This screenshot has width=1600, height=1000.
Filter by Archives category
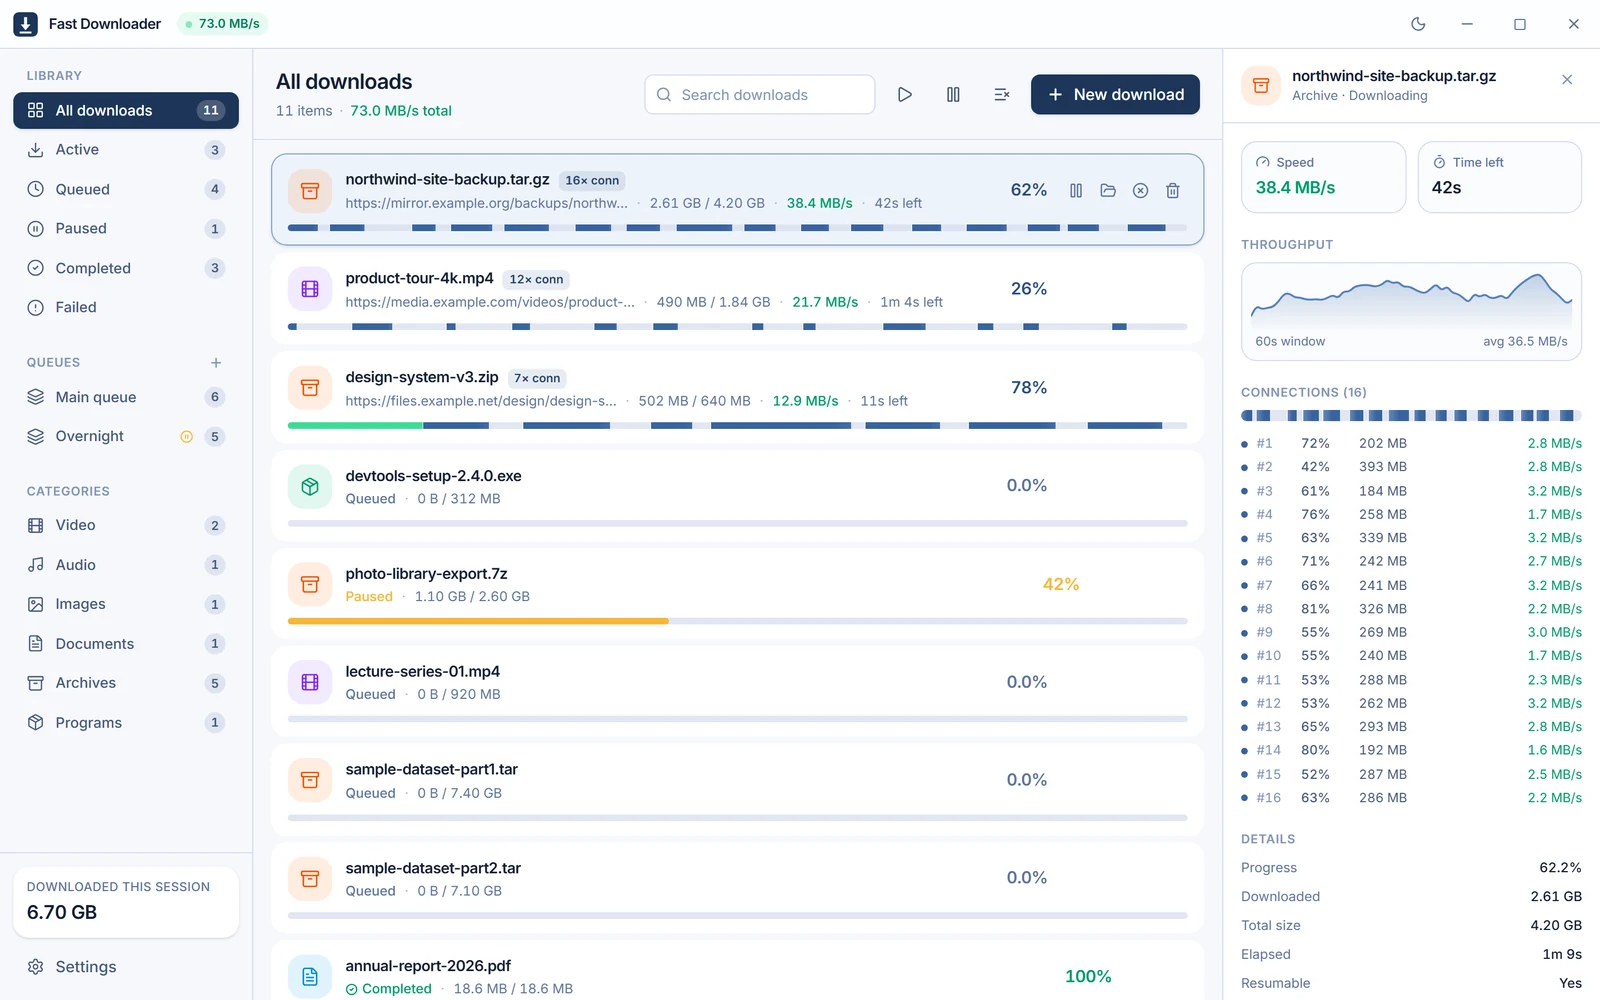click(126, 683)
